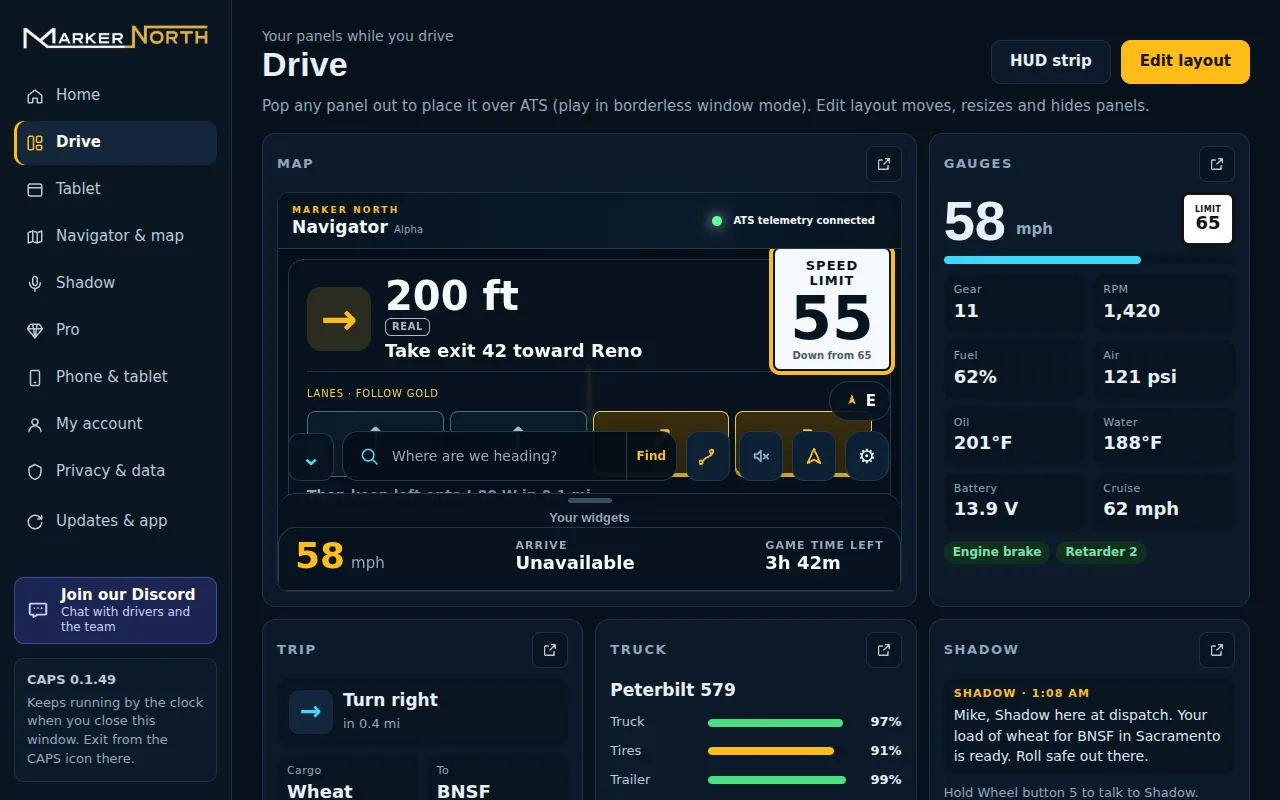Click the Privacy & data shield icon
This screenshot has width=1280, height=800.
pyautogui.click(x=35, y=471)
